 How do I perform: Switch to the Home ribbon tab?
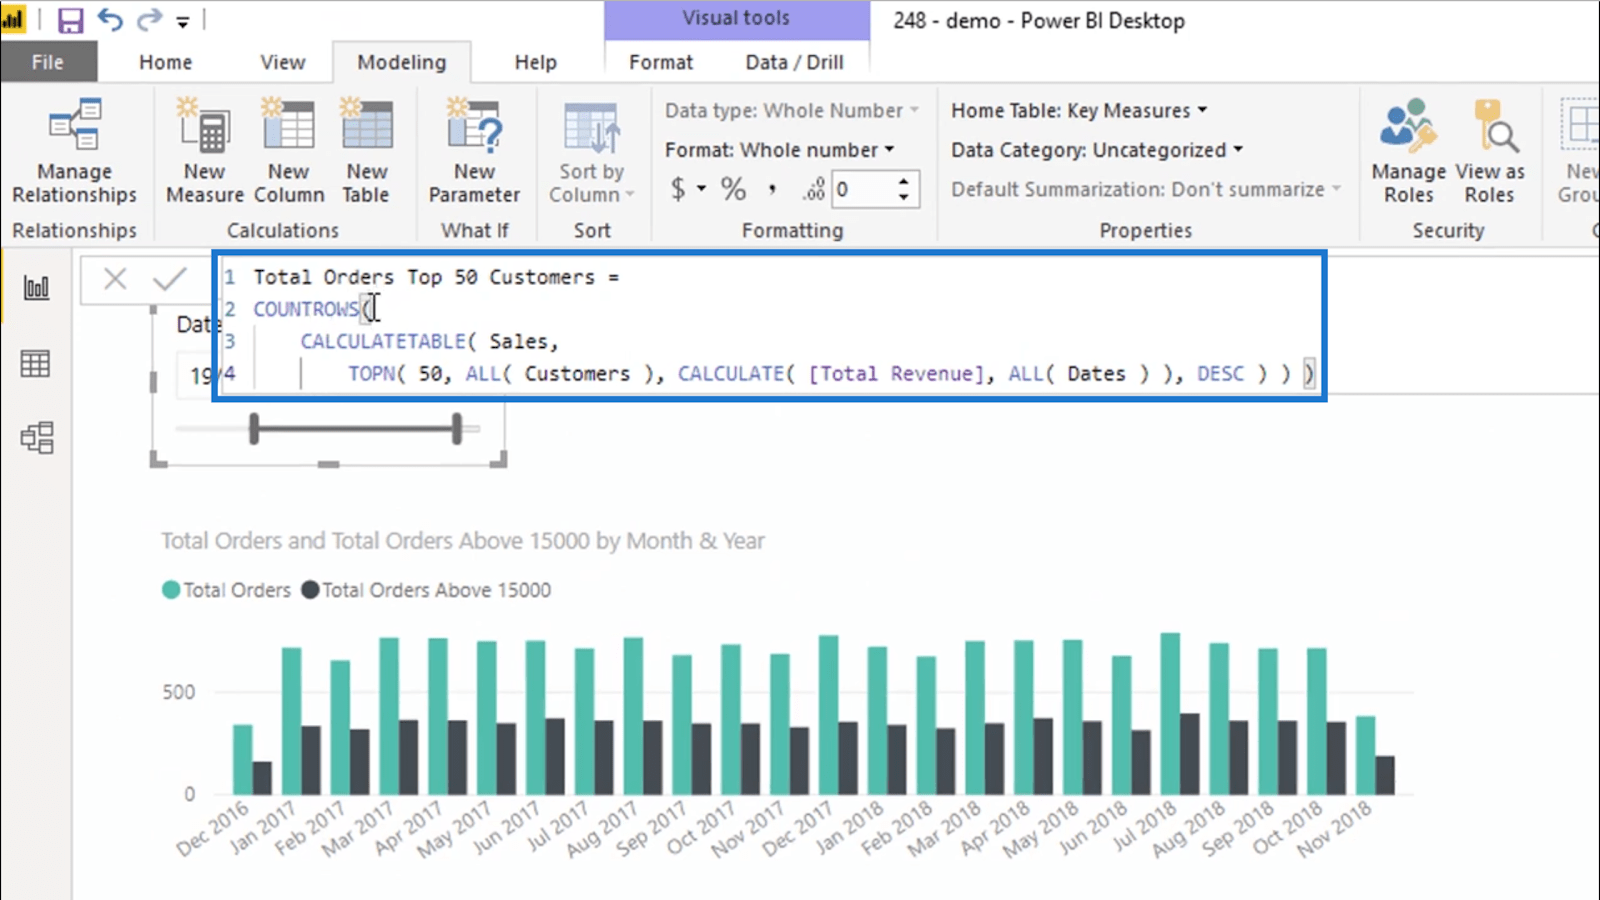click(x=165, y=62)
